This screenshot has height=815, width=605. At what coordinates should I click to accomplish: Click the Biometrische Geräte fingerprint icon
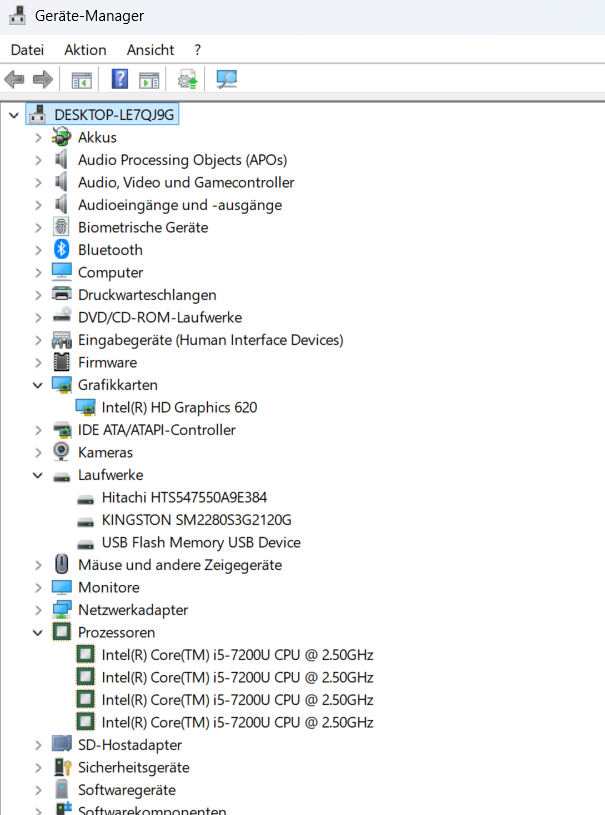(x=61, y=227)
